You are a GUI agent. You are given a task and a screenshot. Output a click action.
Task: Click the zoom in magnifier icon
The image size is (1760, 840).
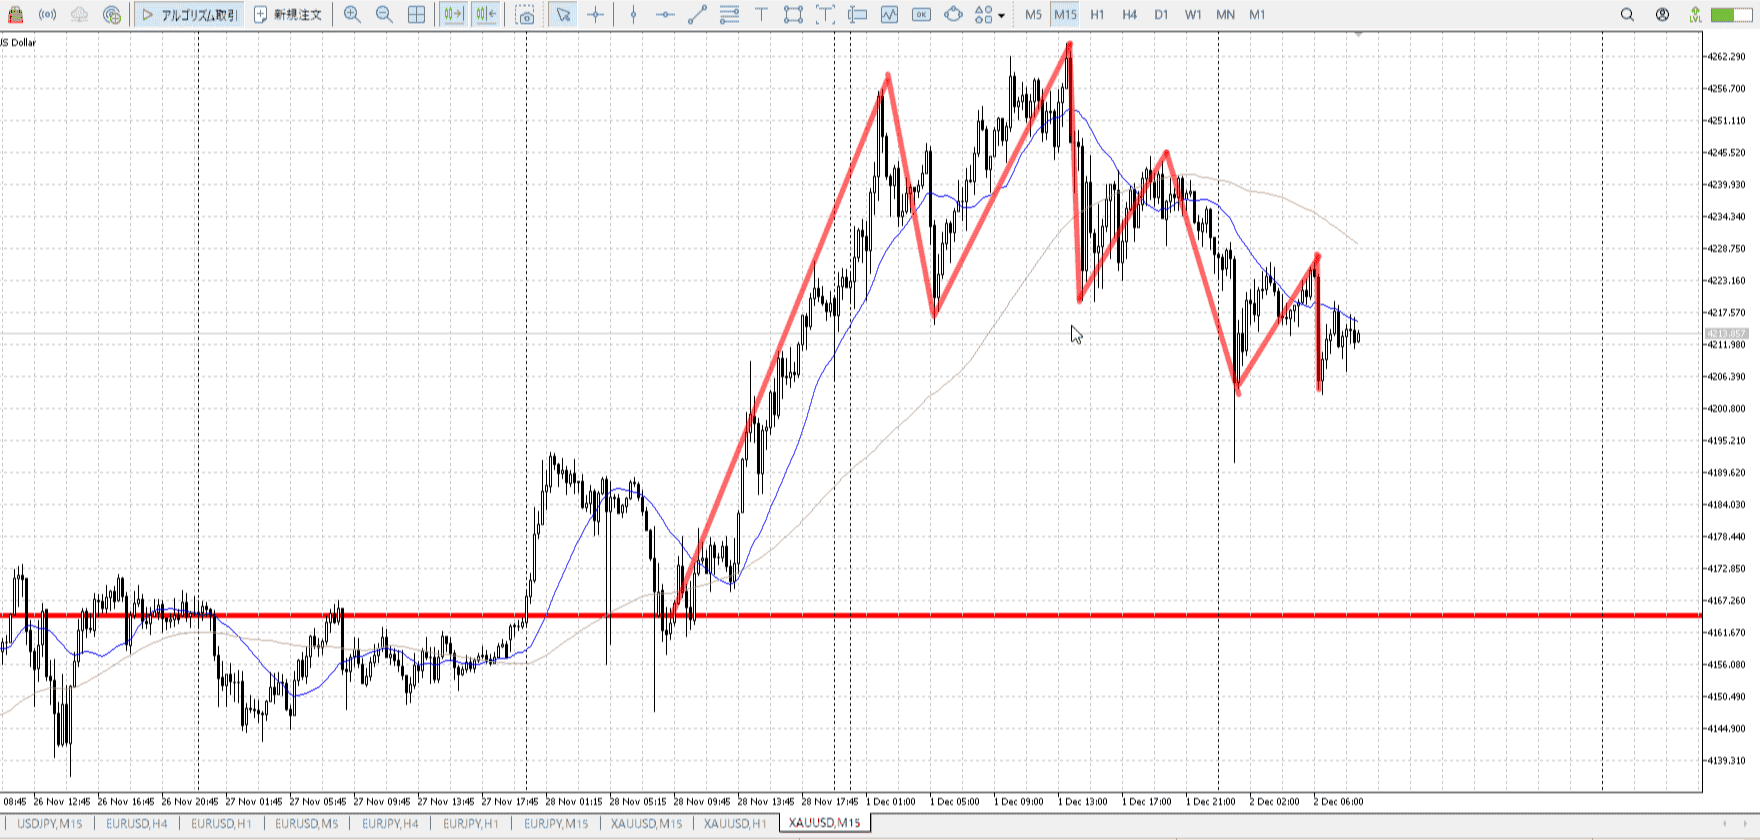pos(352,15)
